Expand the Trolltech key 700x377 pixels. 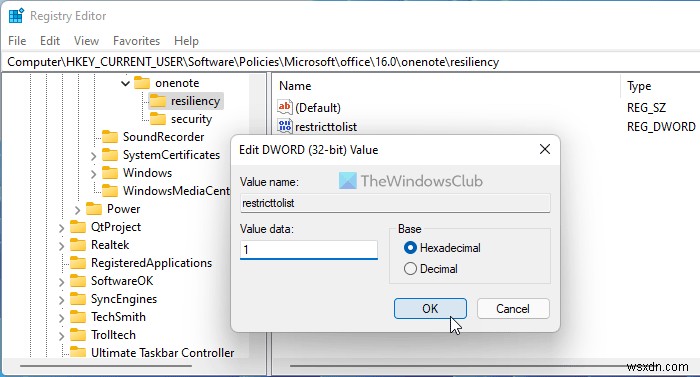61,336
